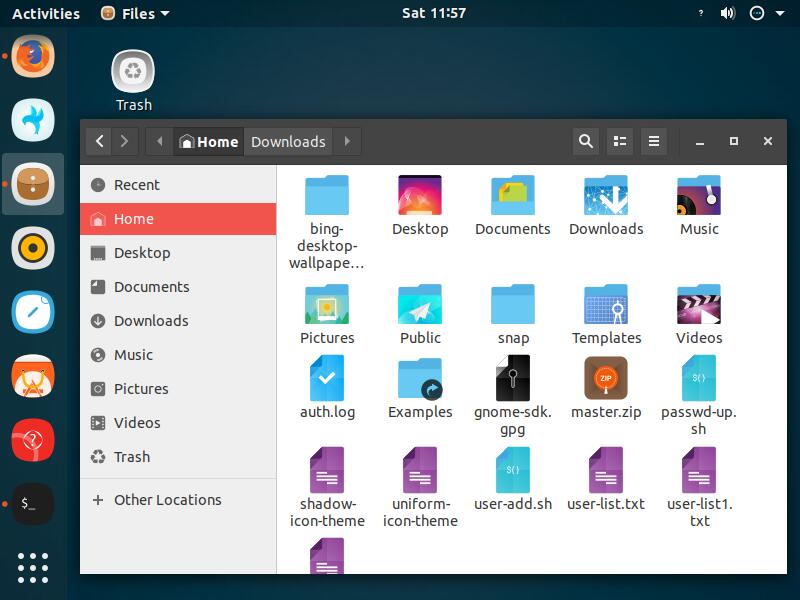
Task: Open the terminal from the dock
Action: (x=33, y=504)
